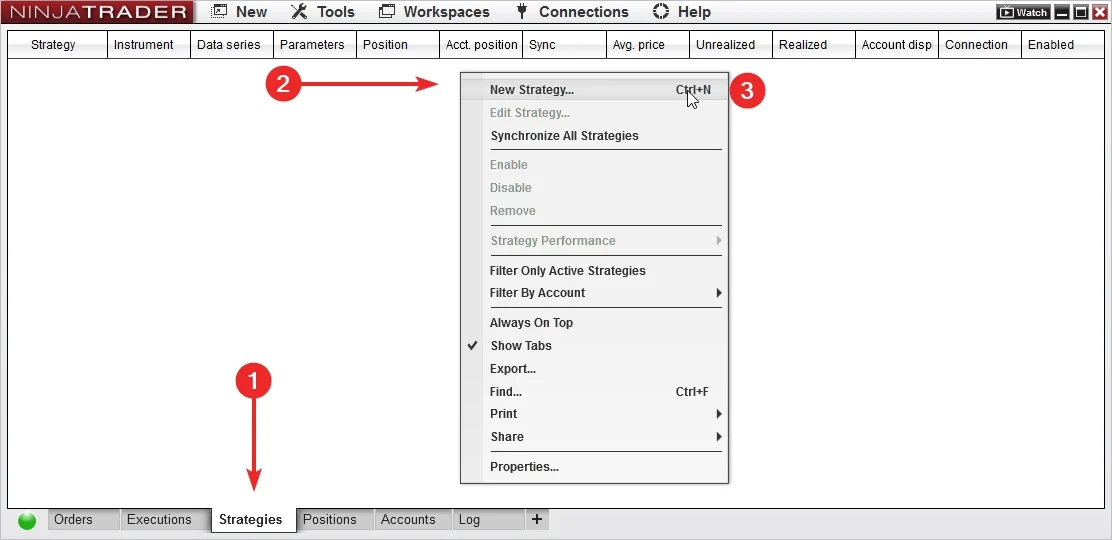Click the Workspaces window icon
Viewport: 1112px width, 540px height.
click(x=387, y=12)
